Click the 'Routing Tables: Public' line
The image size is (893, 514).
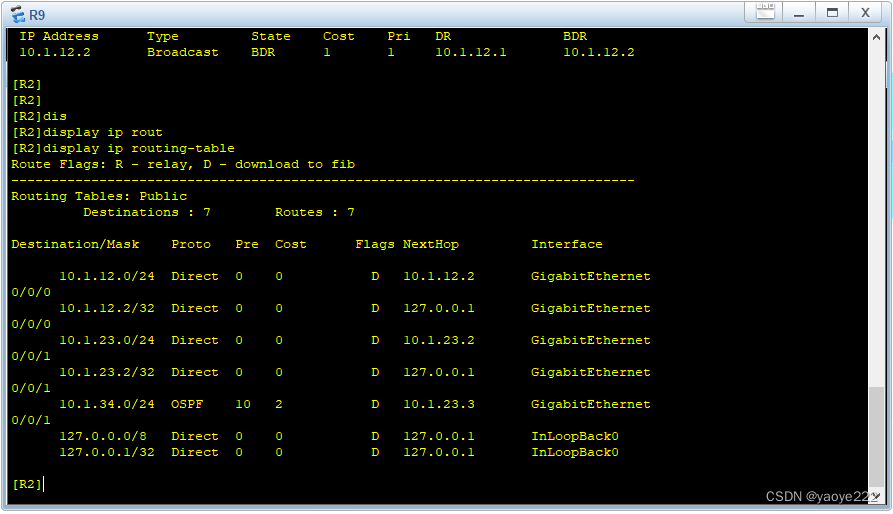click(99, 196)
